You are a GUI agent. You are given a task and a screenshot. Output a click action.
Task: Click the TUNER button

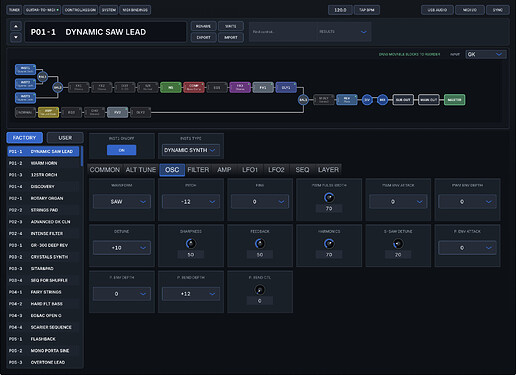(14, 10)
